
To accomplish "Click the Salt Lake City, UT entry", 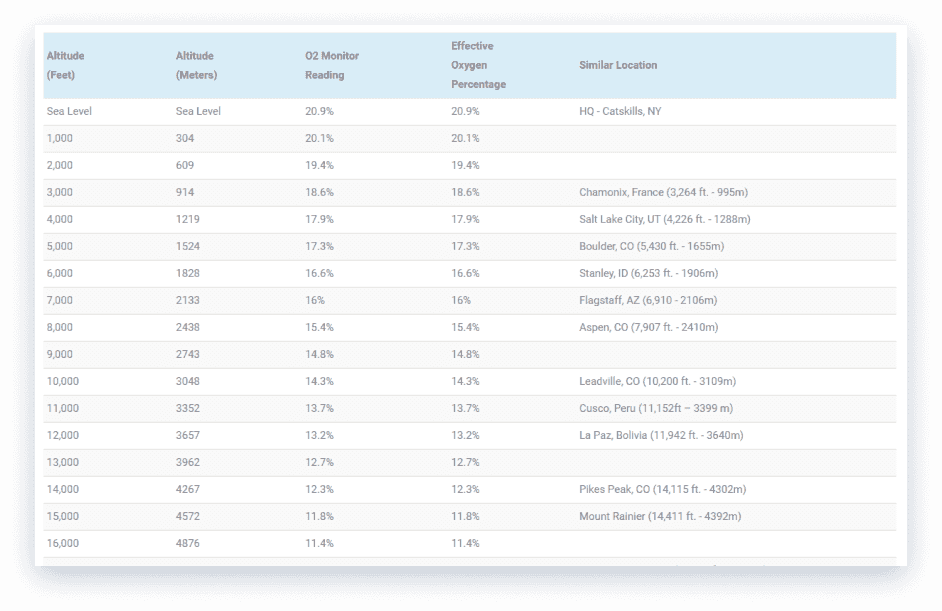I will tap(664, 219).
